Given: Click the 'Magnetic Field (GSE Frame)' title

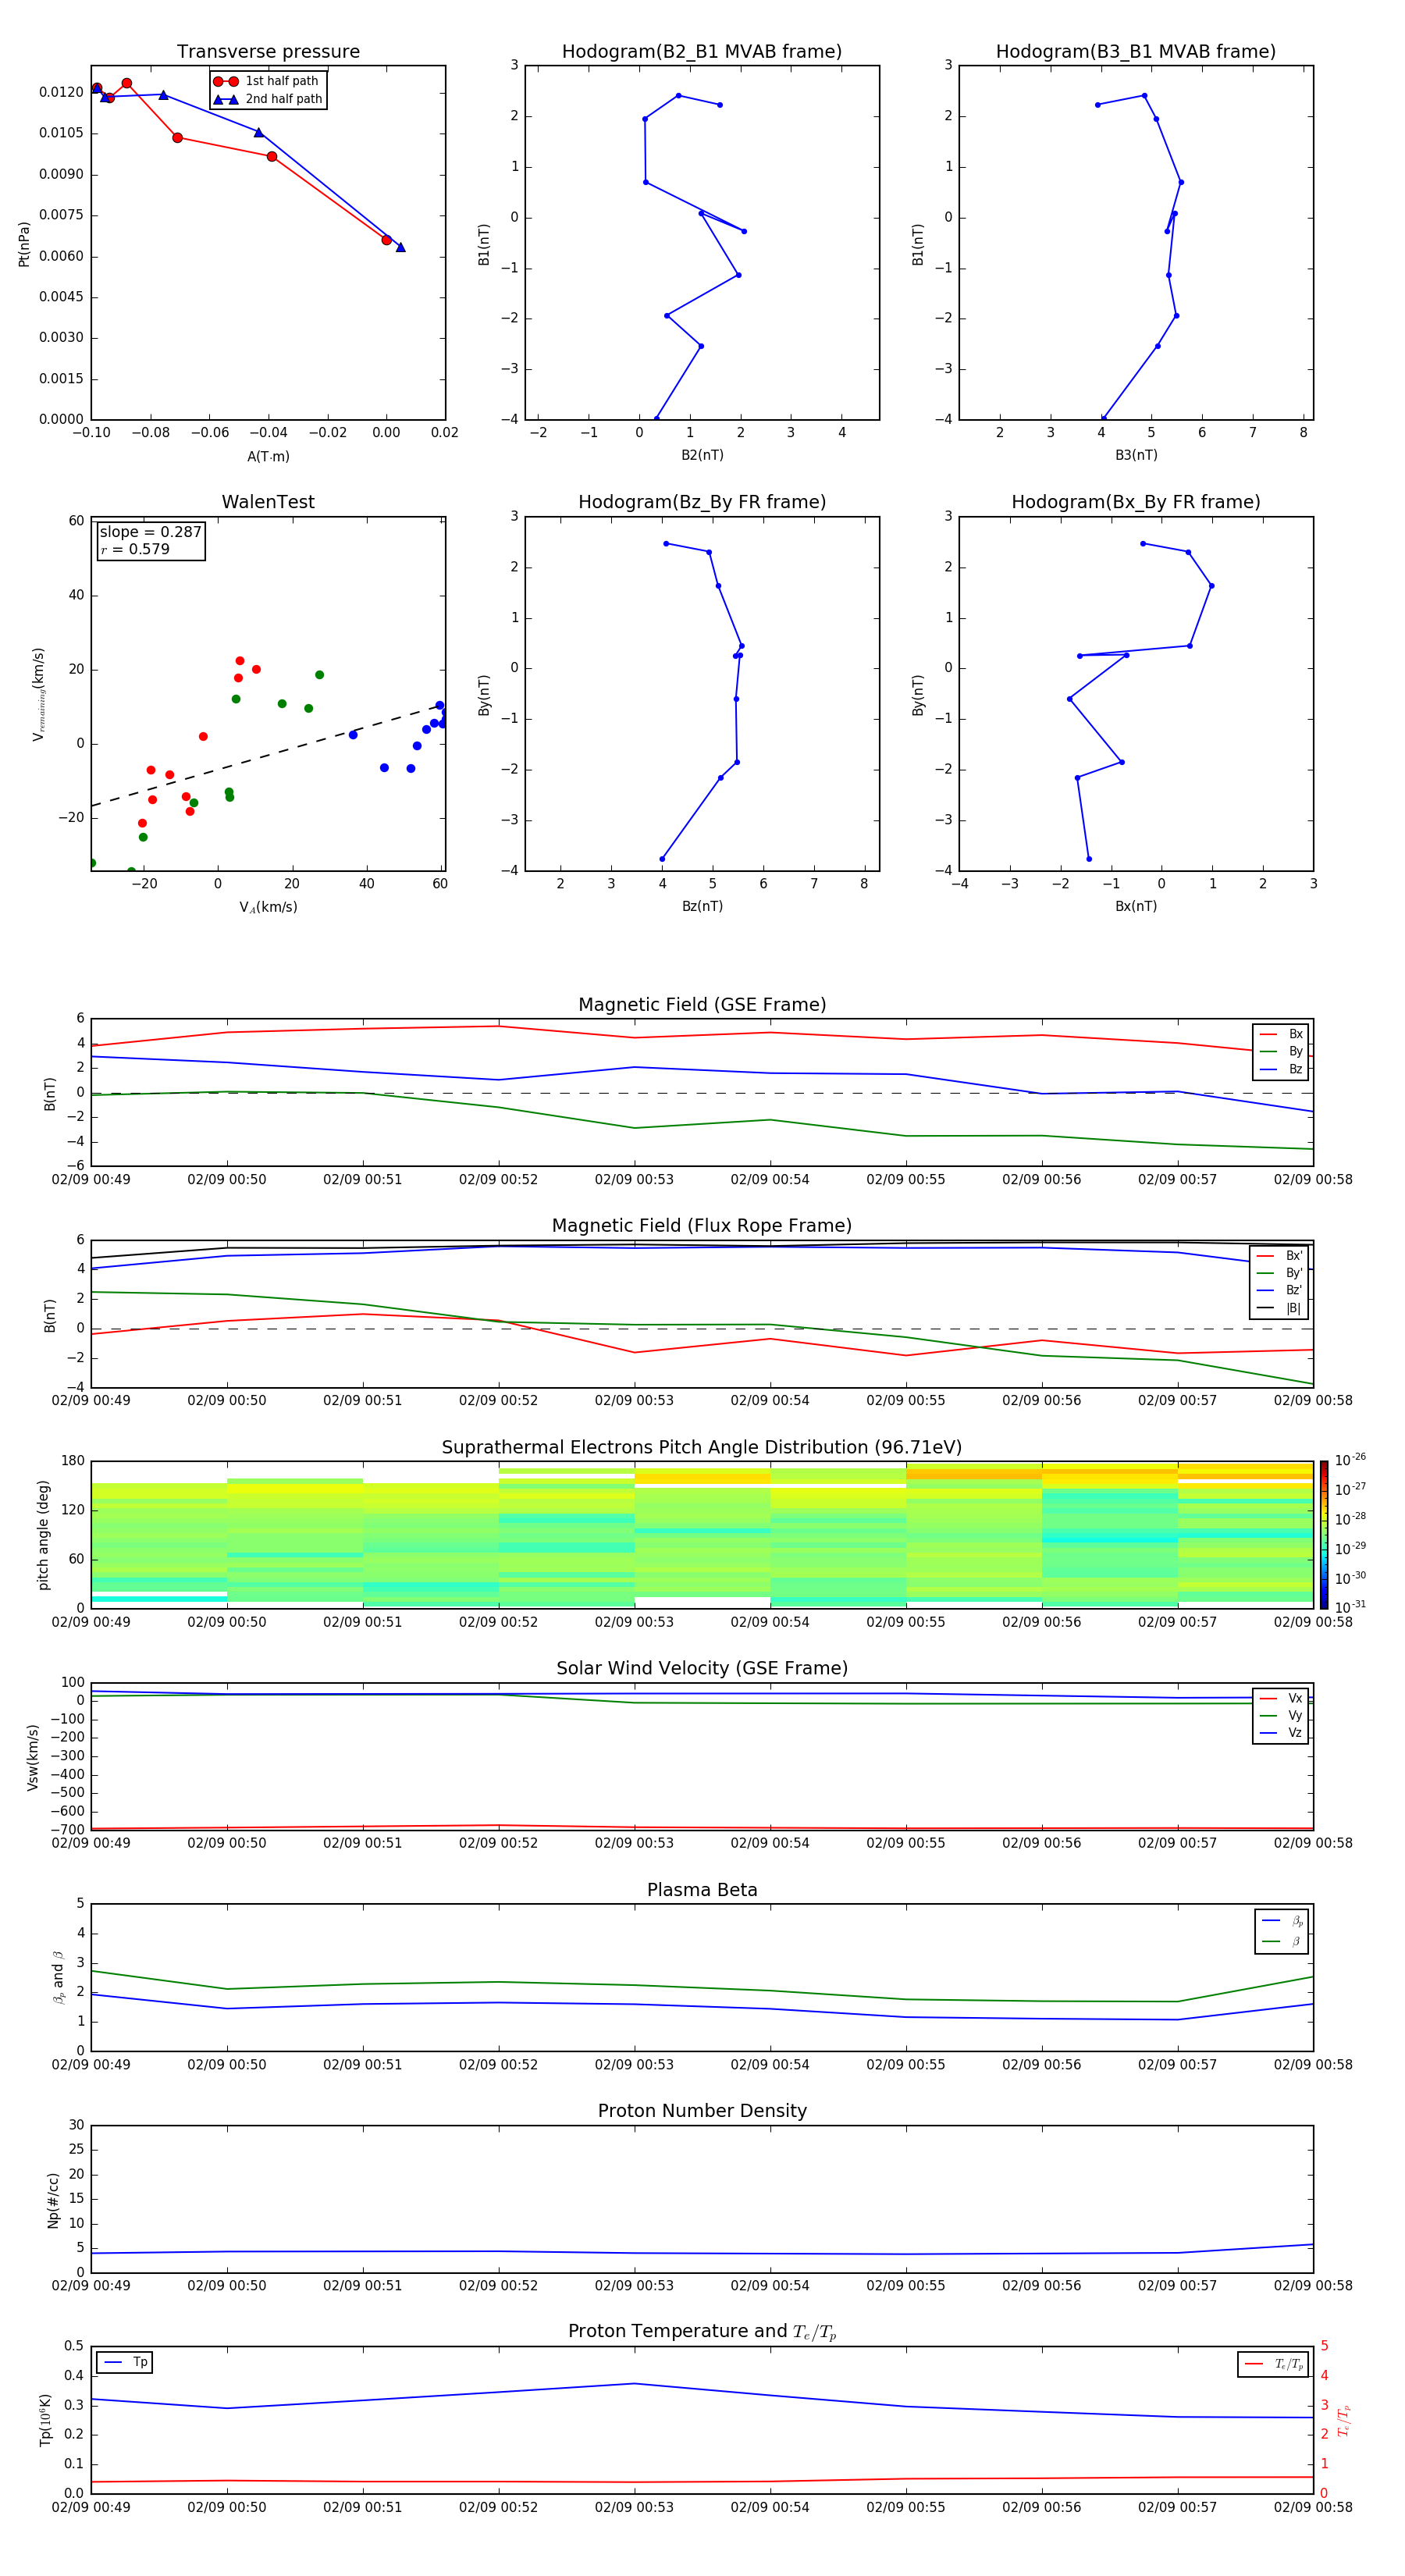Looking at the screenshot, I should [x=702, y=1005].
